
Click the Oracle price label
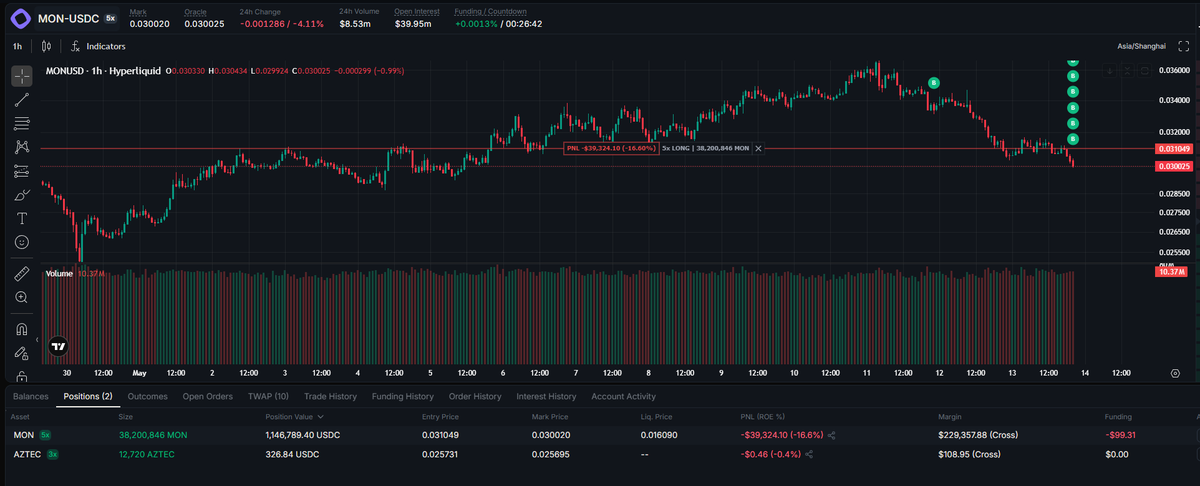tap(196, 10)
